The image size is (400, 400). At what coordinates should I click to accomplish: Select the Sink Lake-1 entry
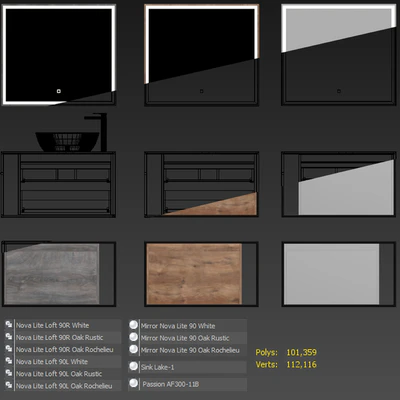[x=188, y=367]
